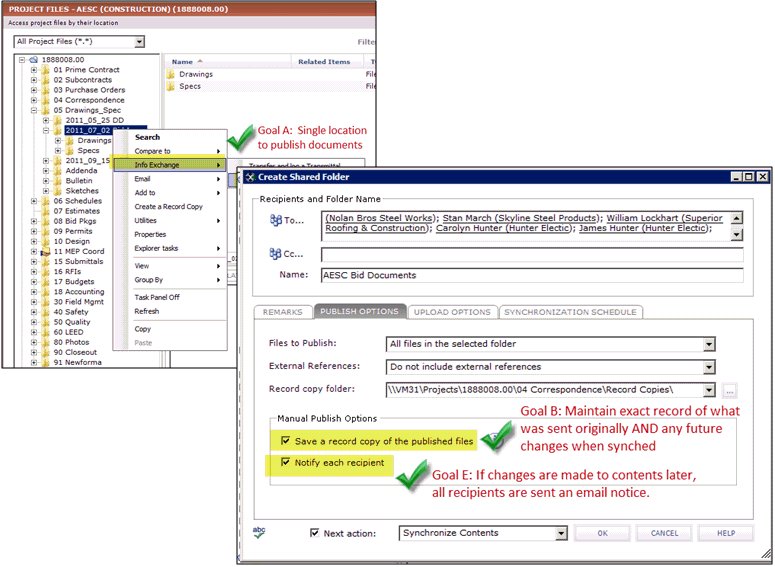
Task: Open the Add to submenu
Action: [x=171, y=193]
